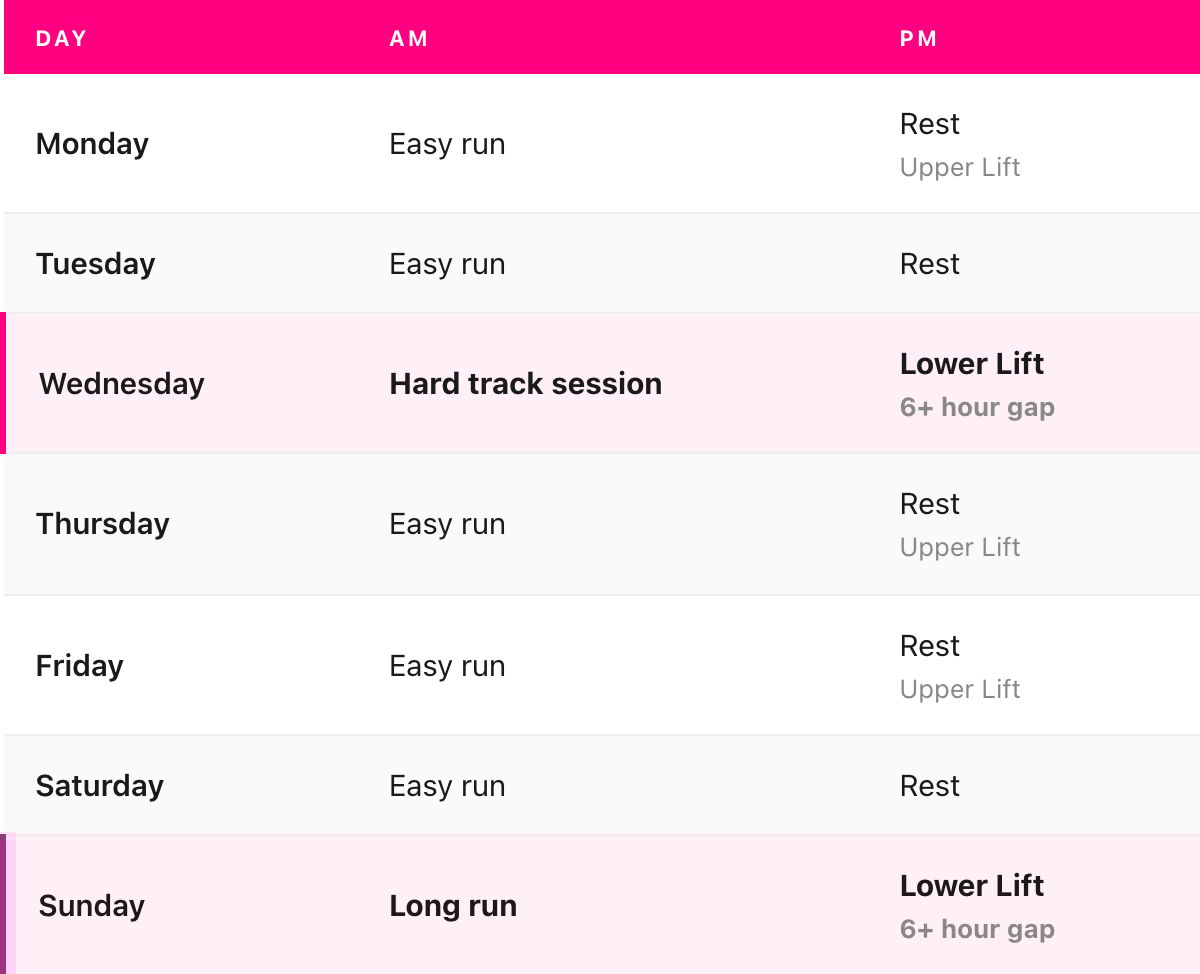Click Sunday's Lower Lift entry
This screenshot has width=1200, height=974.
tap(972, 886)
